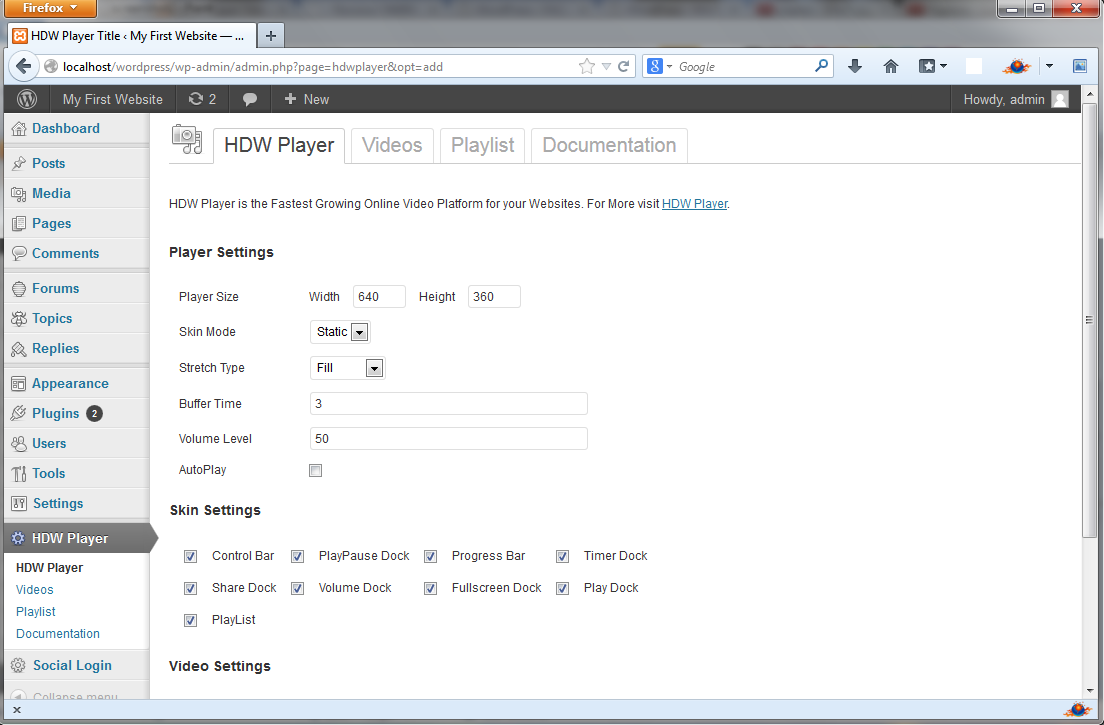
Task: Open the Skin Mode dropdown
Action: [x=340, y=332]
